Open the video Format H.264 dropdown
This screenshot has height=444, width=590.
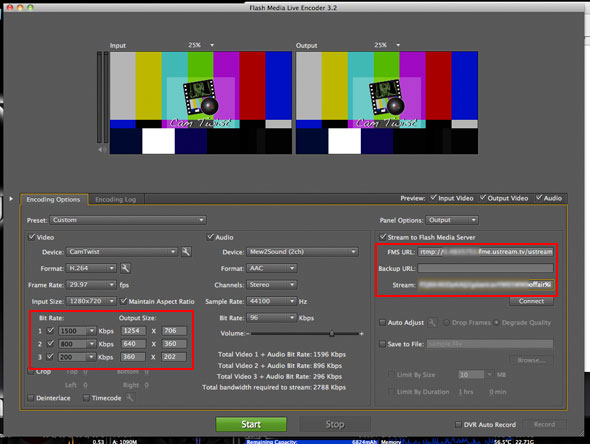tap(91, 268)
